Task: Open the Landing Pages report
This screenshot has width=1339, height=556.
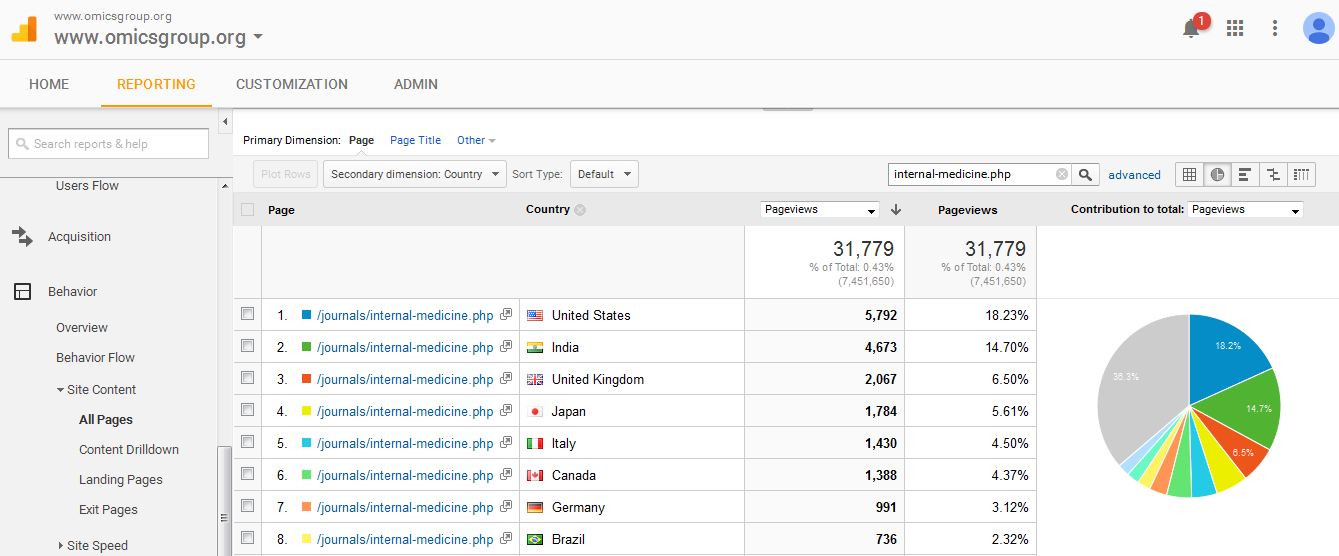Action: point(121,480)
